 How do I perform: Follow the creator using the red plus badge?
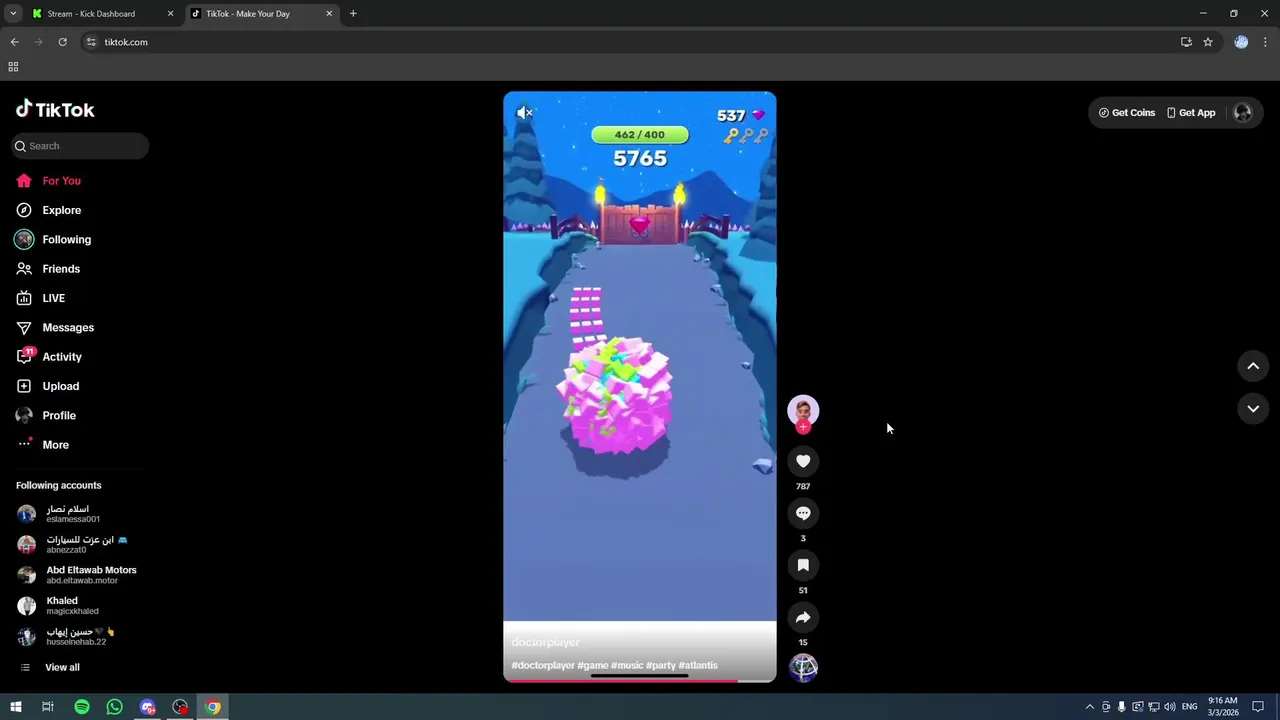(x=803, y=427)
